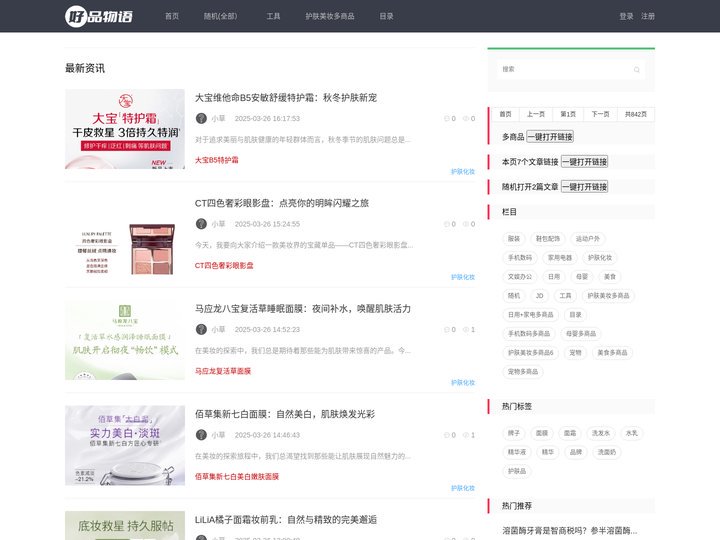Click 护肤化妆 category under CT四色 article
Viewport: 720px width, 540px height.
pos(463,277)
